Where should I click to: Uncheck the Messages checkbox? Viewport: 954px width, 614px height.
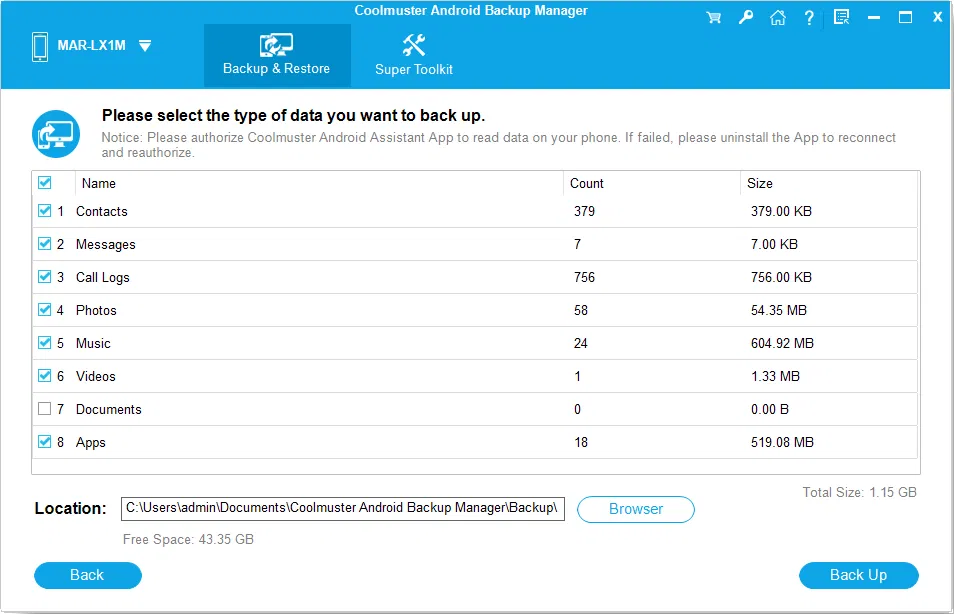coord(44,243)
